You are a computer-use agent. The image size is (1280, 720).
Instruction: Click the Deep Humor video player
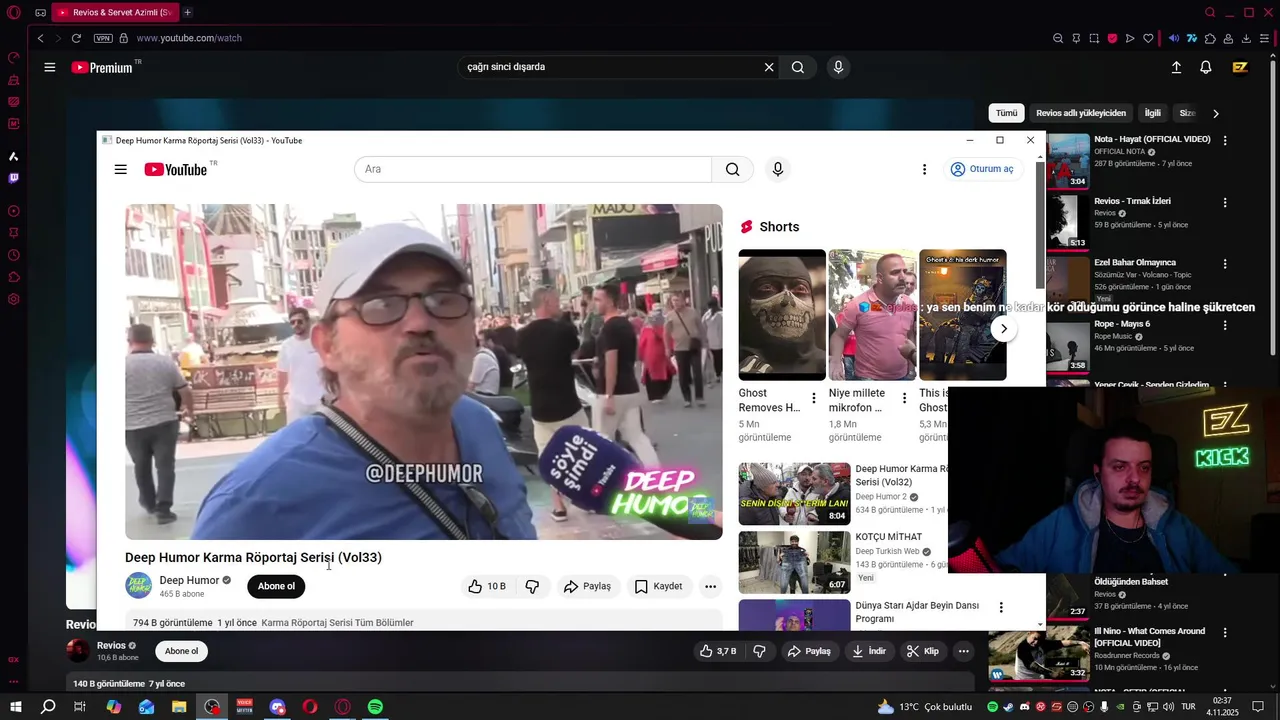tap(423, 372)
